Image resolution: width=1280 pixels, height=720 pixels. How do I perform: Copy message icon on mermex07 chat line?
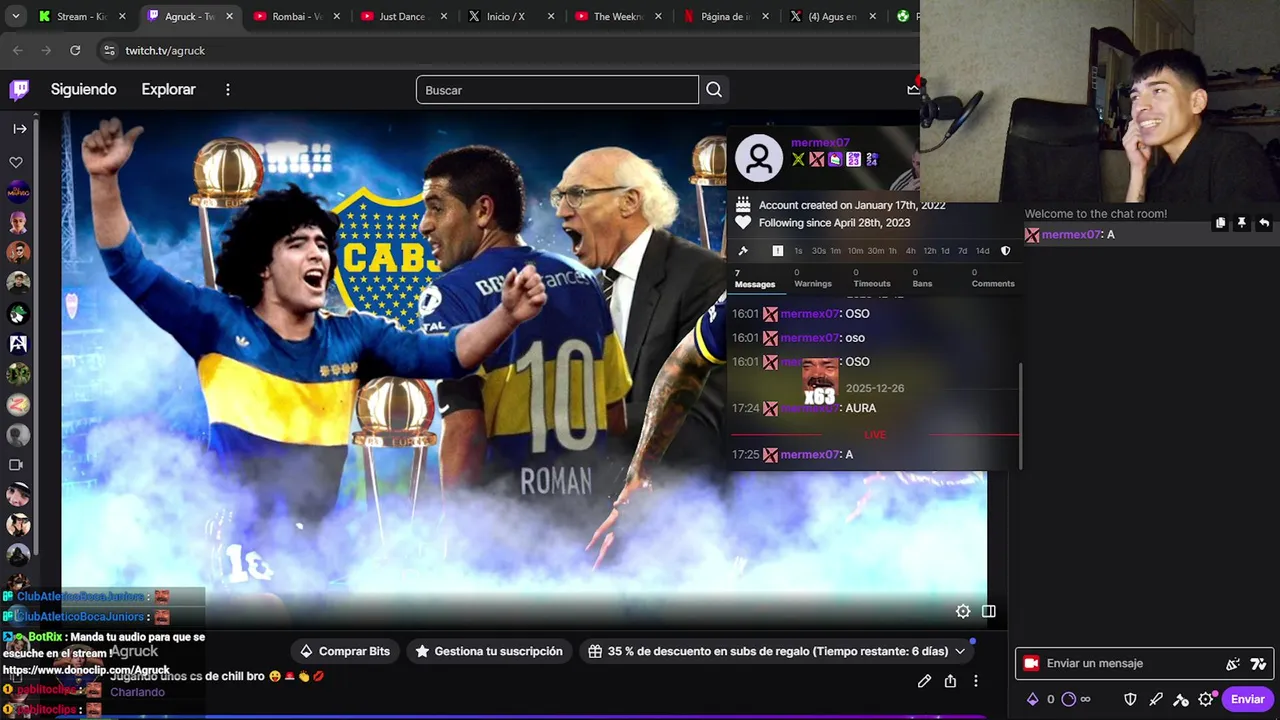1220,223
